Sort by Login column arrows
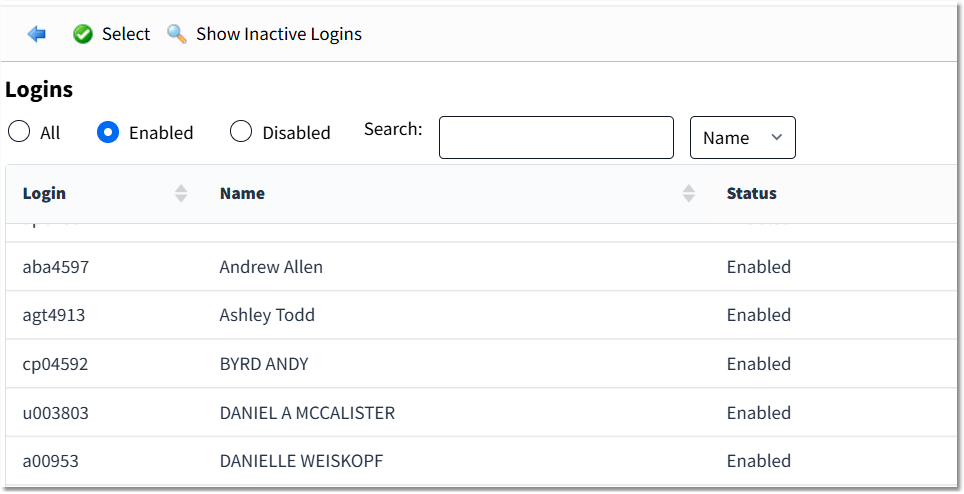 pyautogui.click(x=181, y=193)
